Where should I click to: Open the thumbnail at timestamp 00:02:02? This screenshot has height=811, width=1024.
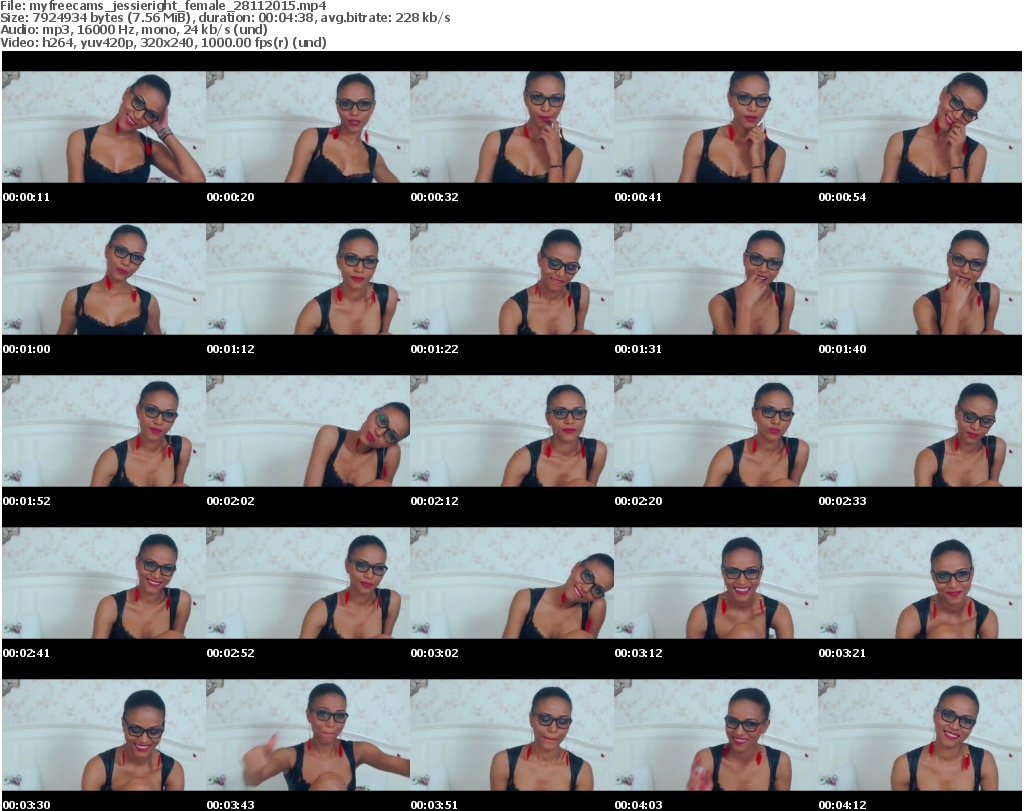point(308,431)
